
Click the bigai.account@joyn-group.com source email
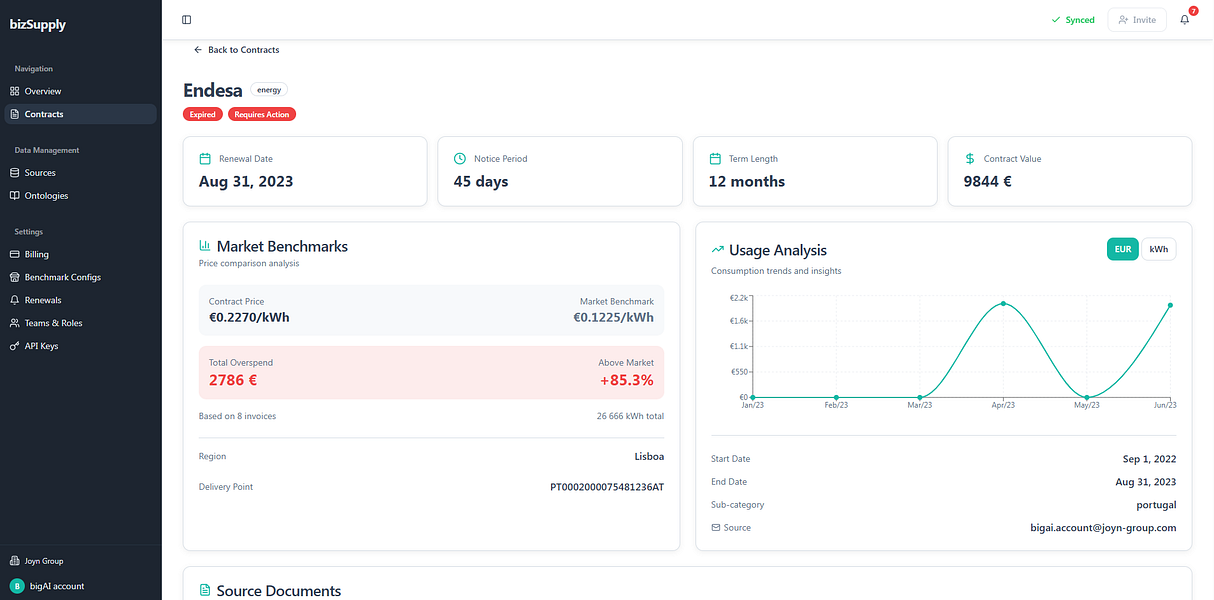pyautogui.click(x=1103, y=527)
